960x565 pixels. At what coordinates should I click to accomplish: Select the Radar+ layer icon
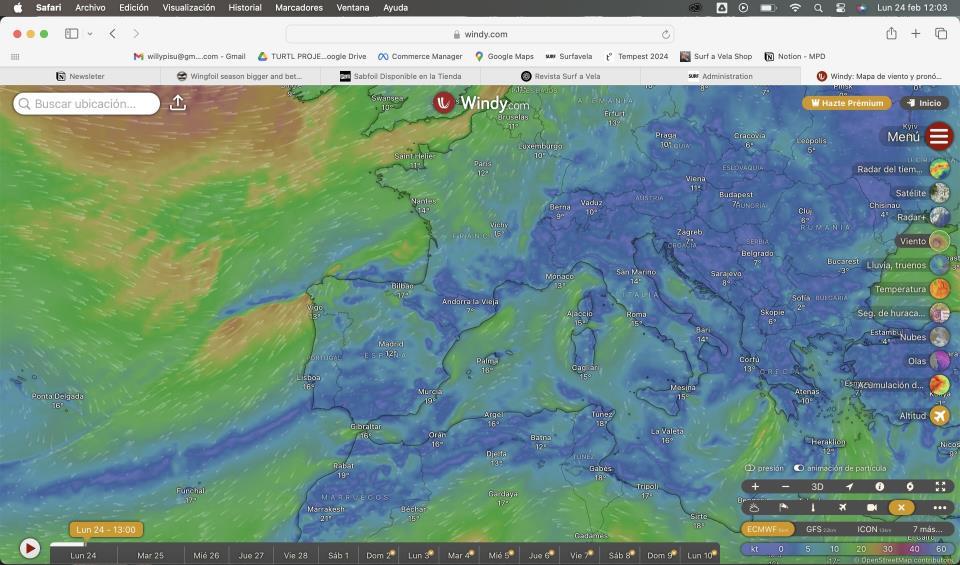940,217
